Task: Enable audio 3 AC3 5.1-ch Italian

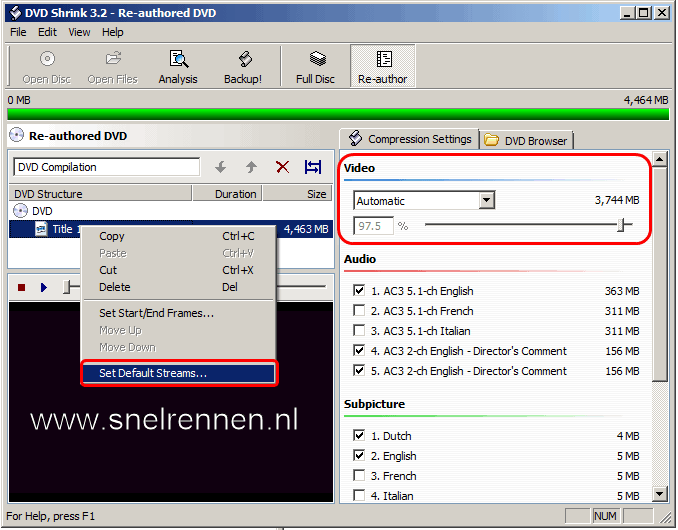Action: click(x=359, y=330)
